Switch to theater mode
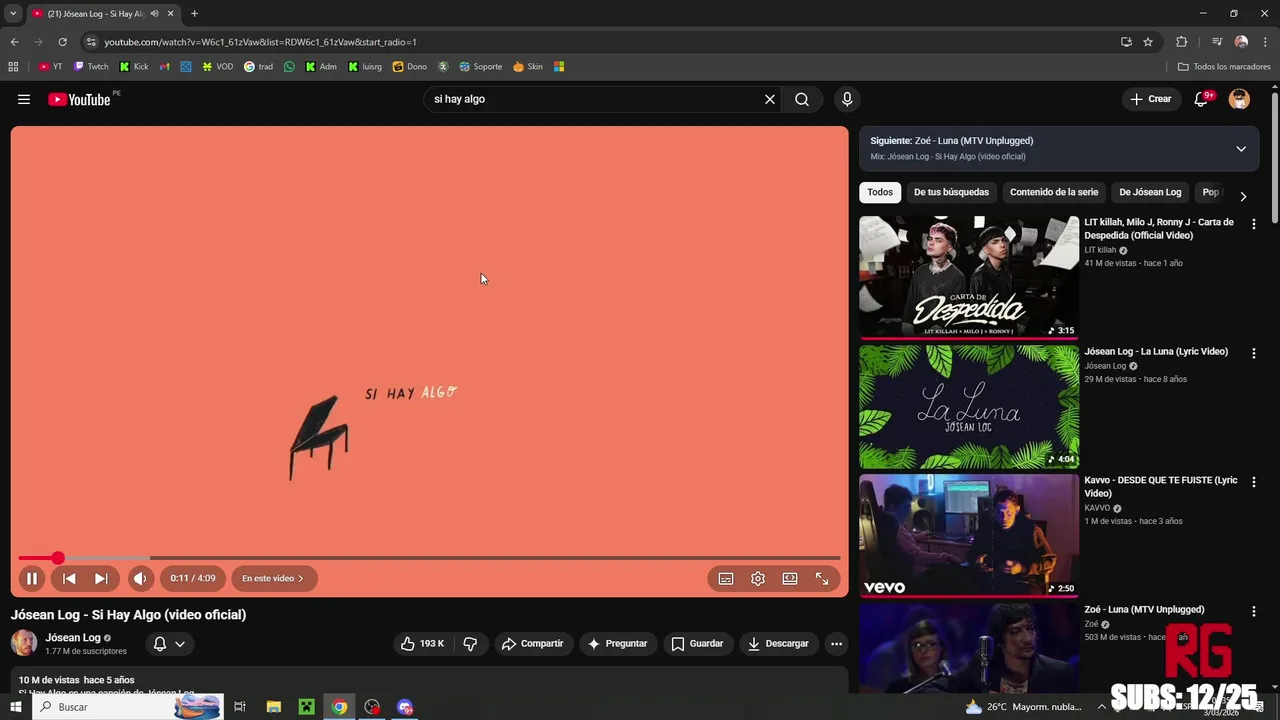The image size is (1280, 720). tap(790, 578)
